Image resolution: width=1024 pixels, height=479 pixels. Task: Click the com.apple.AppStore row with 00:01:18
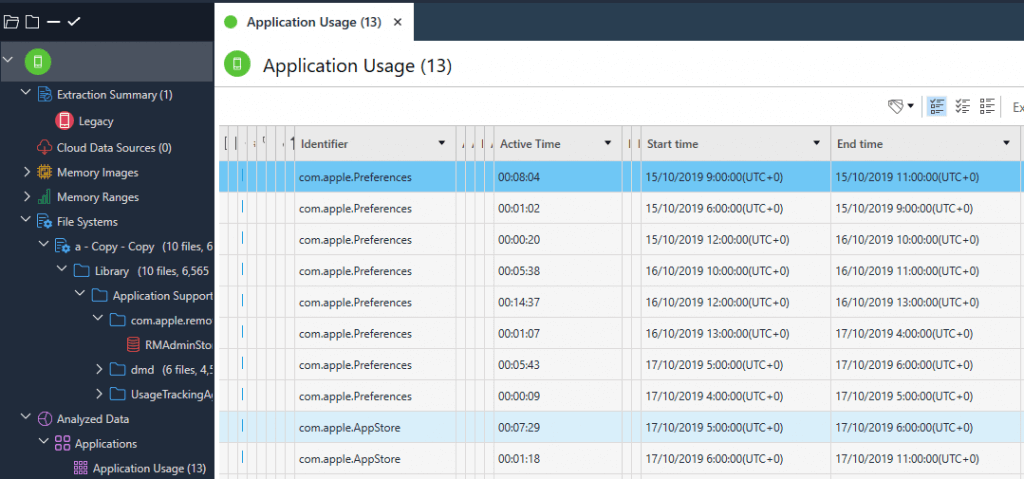621,459
